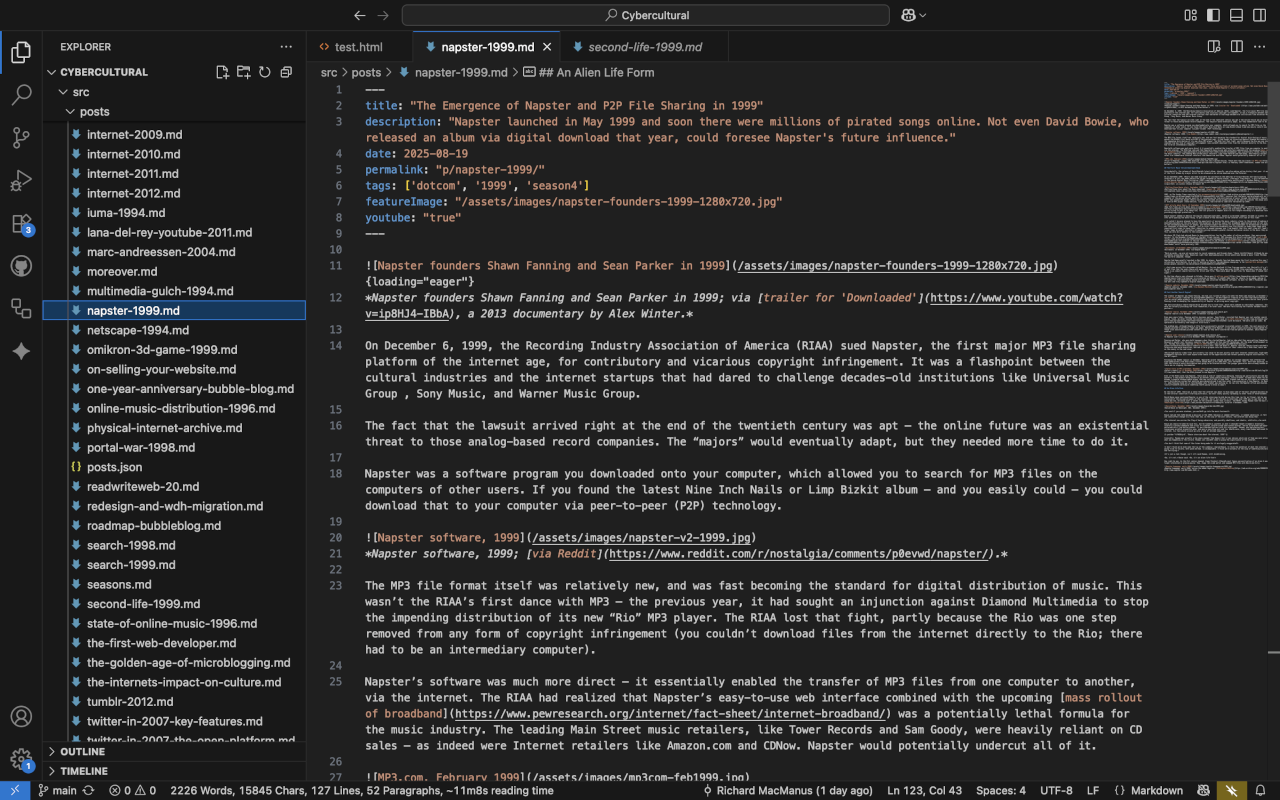Open Copilot chat icon in title bar
This screenshot has width=1280, height=800.
pos(908,15)
